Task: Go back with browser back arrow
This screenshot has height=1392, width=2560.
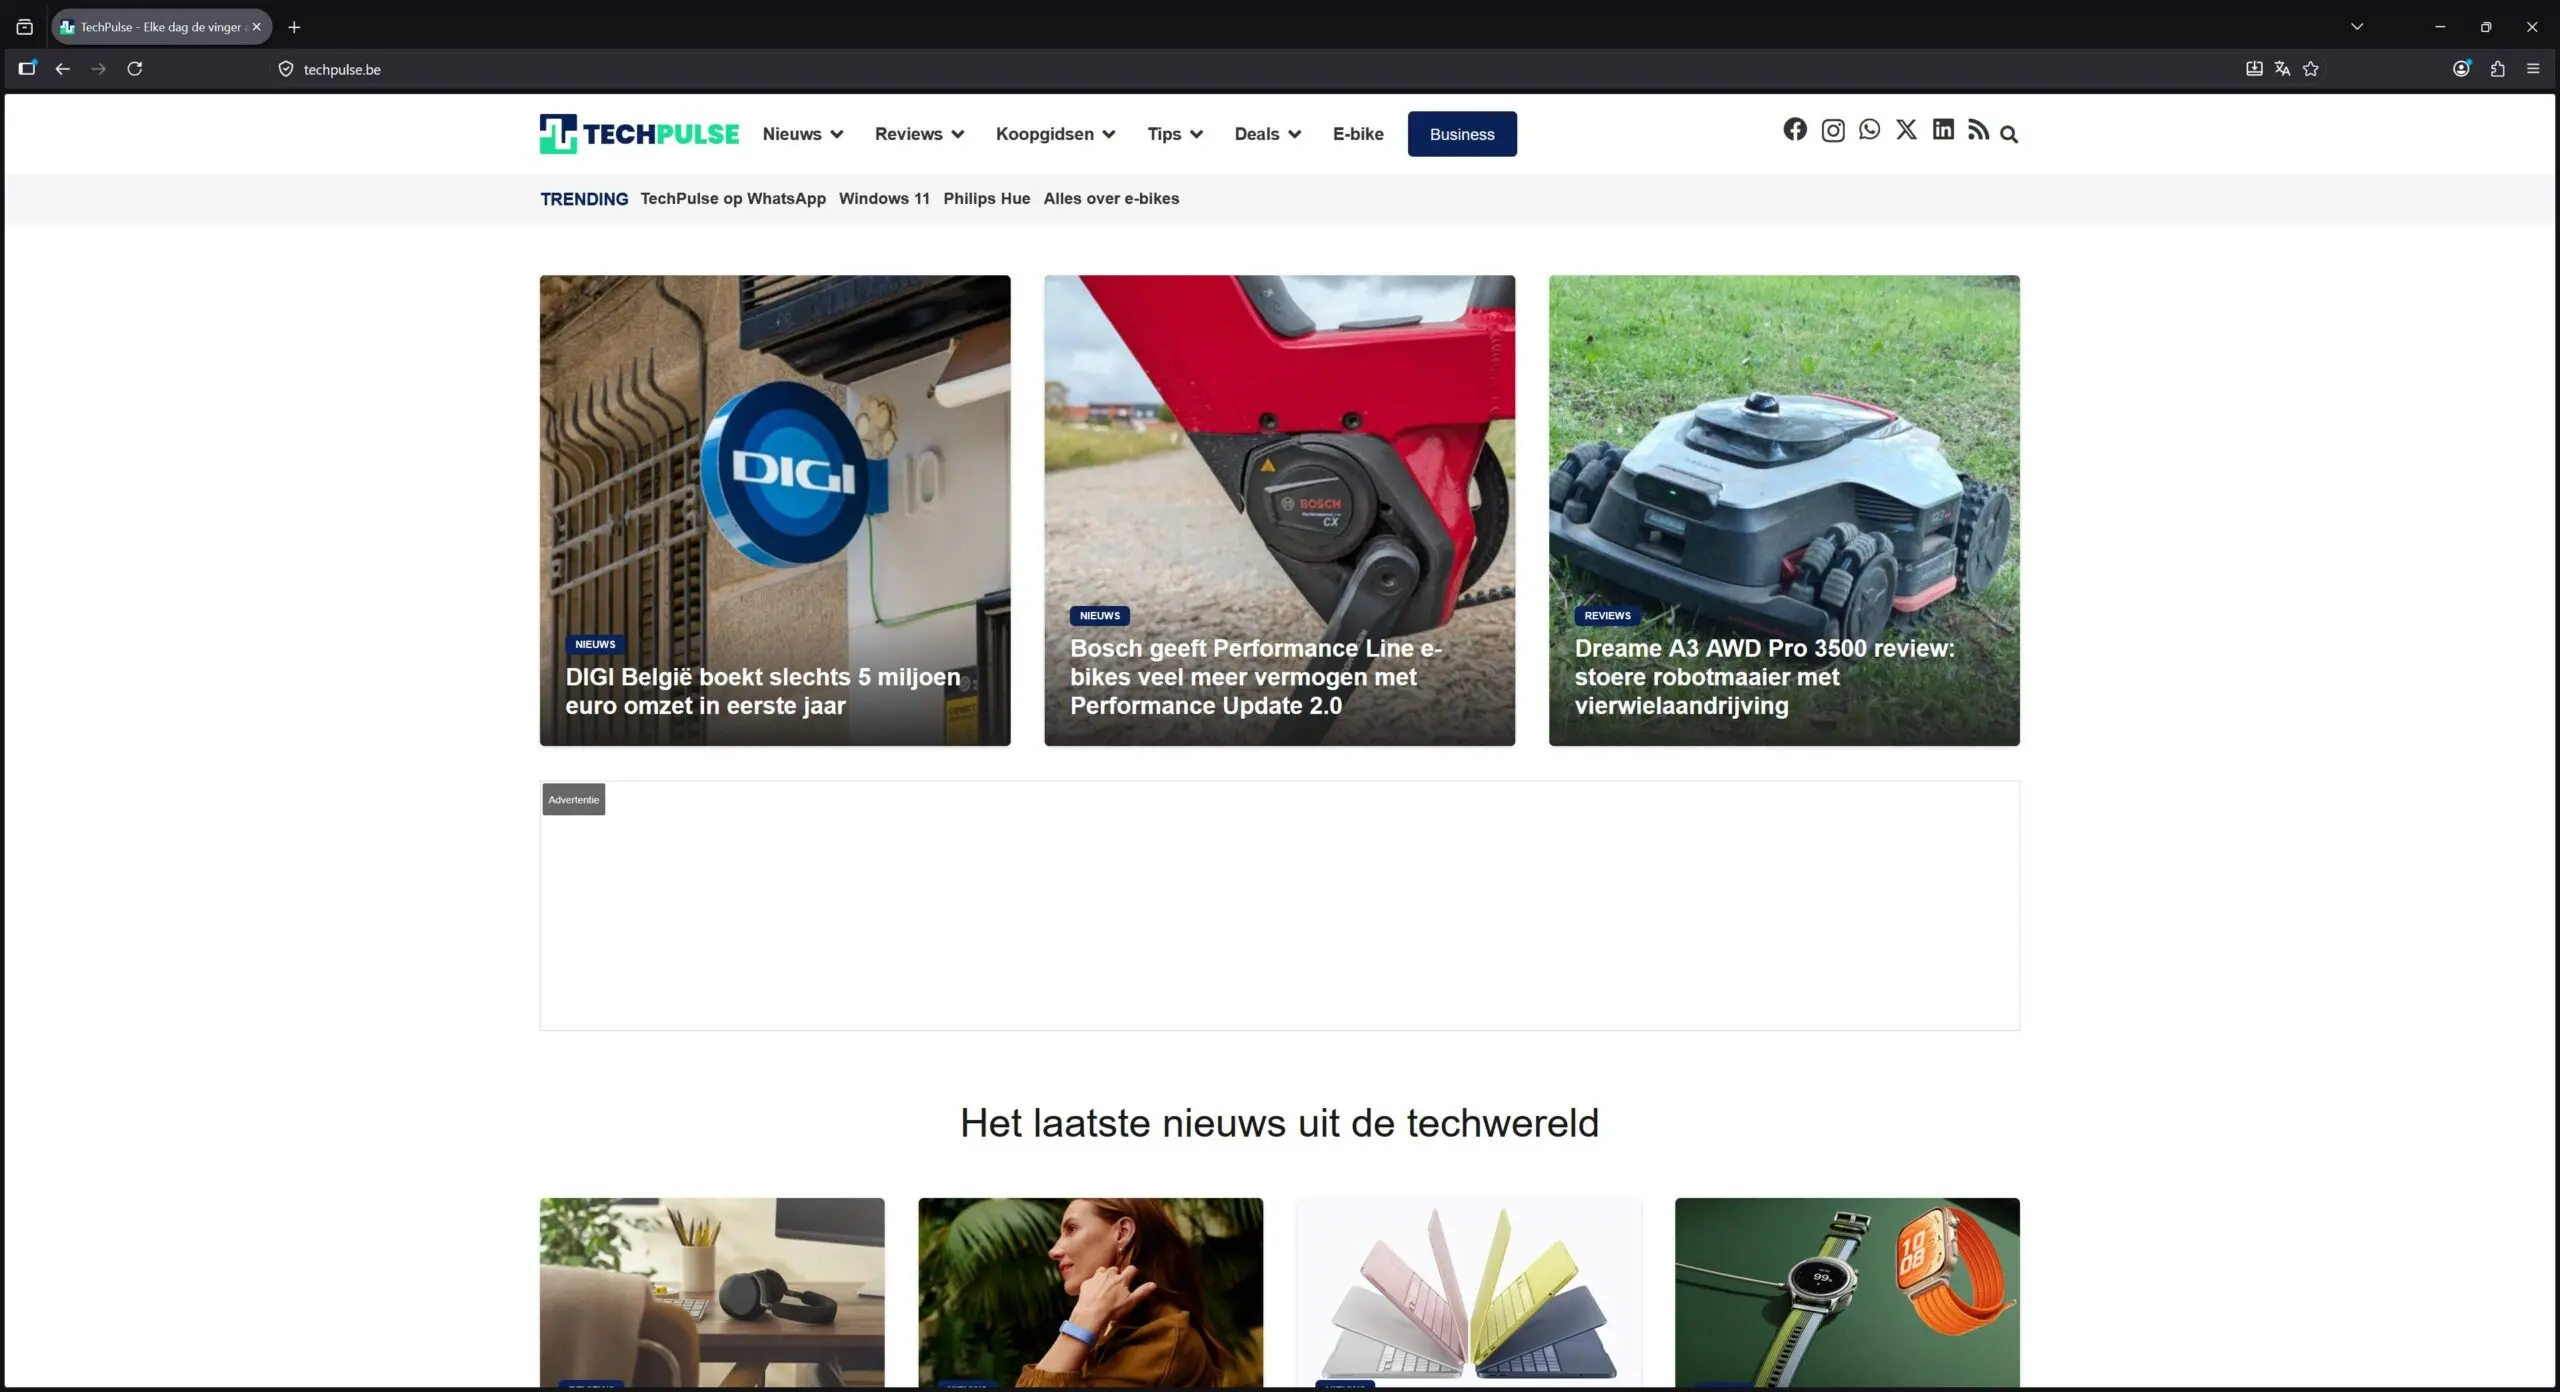Action: pos(62,69)
